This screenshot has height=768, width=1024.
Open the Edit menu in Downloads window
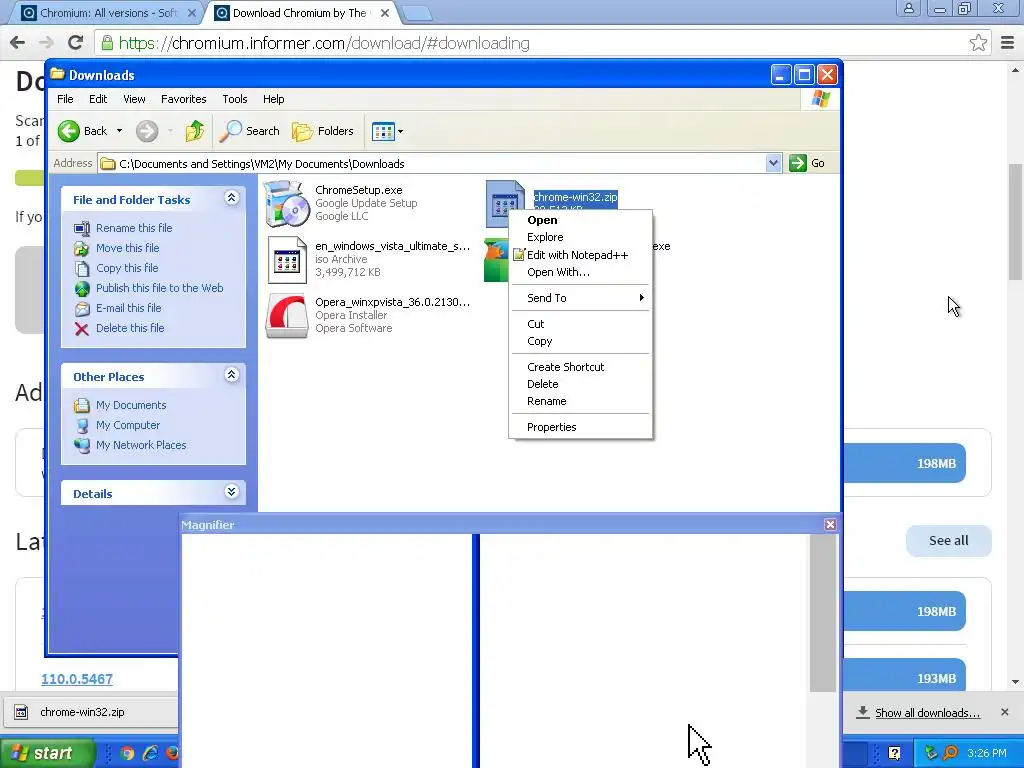98,99
